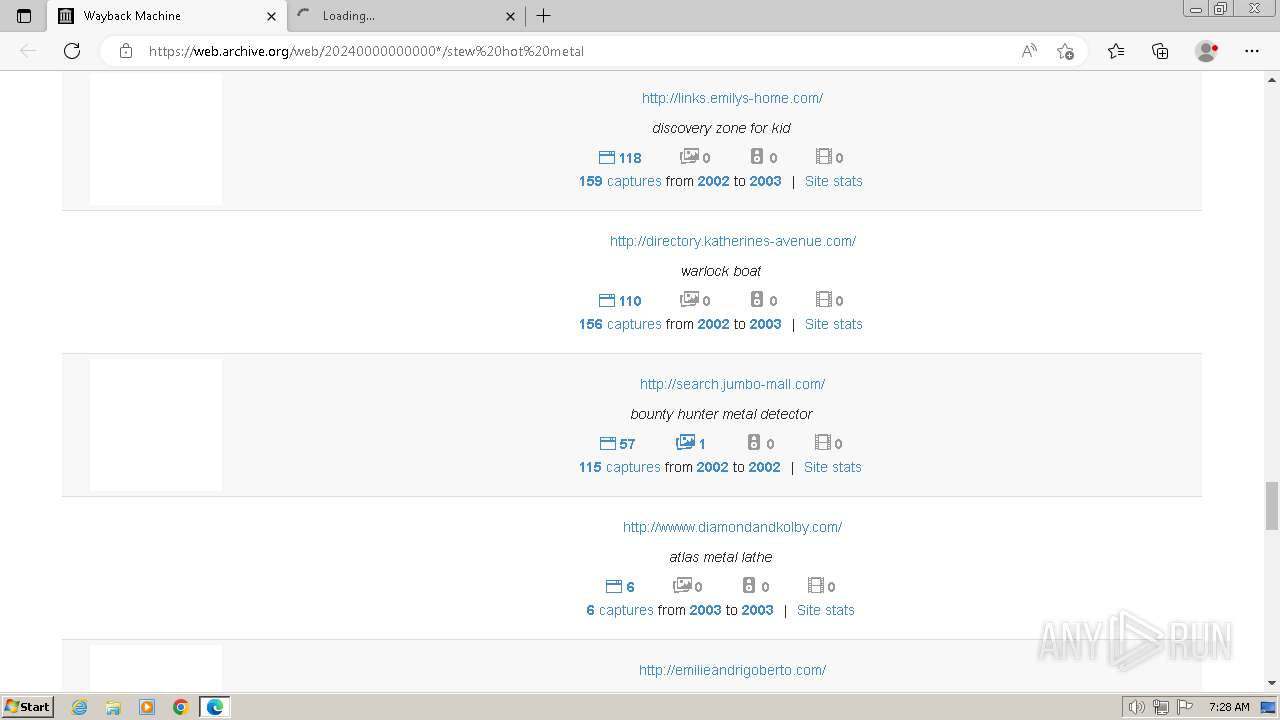Close the Loading... tab

510,16
